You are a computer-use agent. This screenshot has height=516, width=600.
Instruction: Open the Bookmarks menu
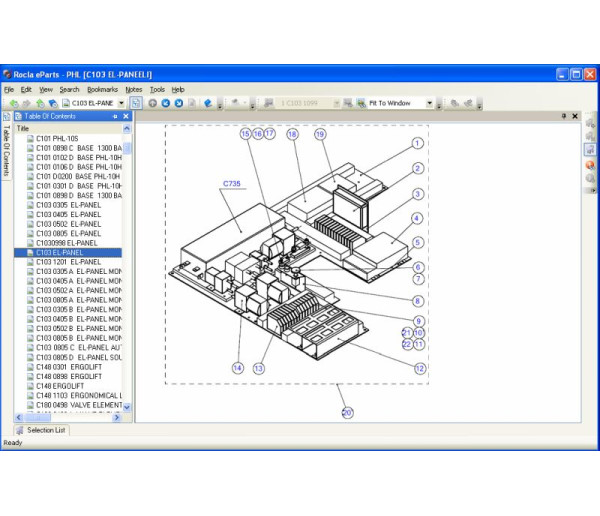coord(101,89)
